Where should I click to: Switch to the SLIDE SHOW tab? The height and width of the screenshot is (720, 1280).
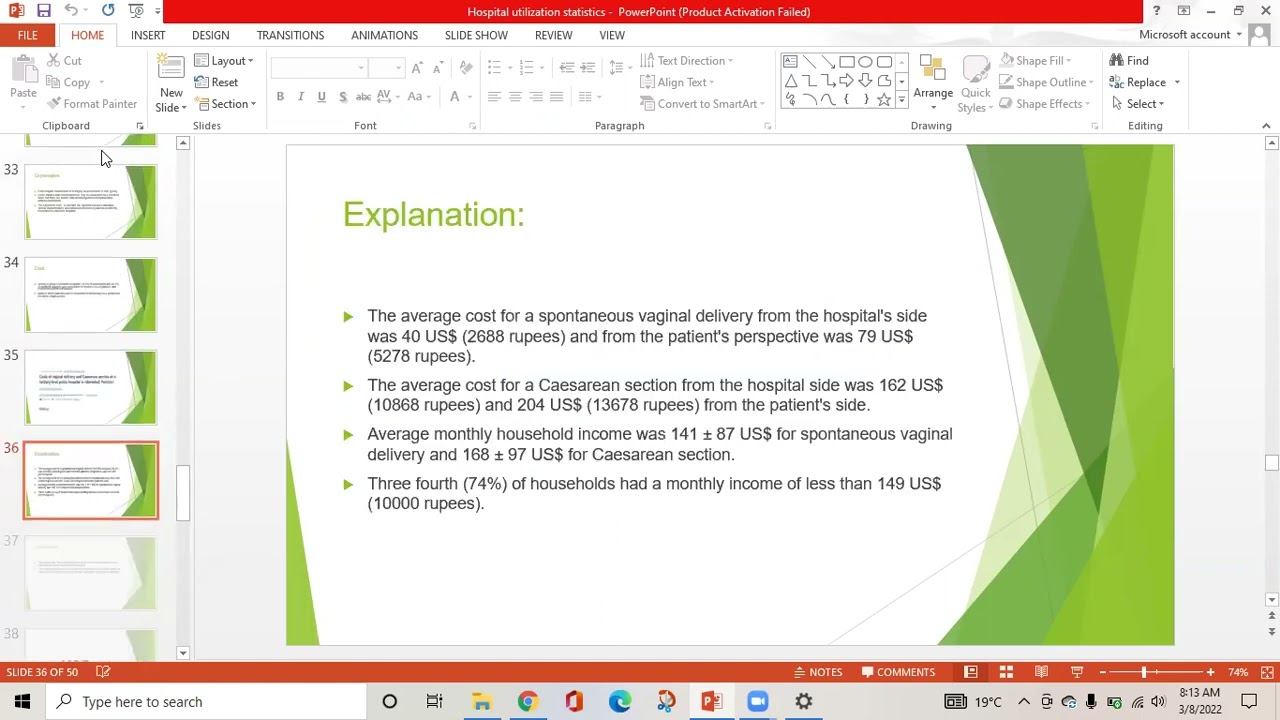tap(476, 35)
